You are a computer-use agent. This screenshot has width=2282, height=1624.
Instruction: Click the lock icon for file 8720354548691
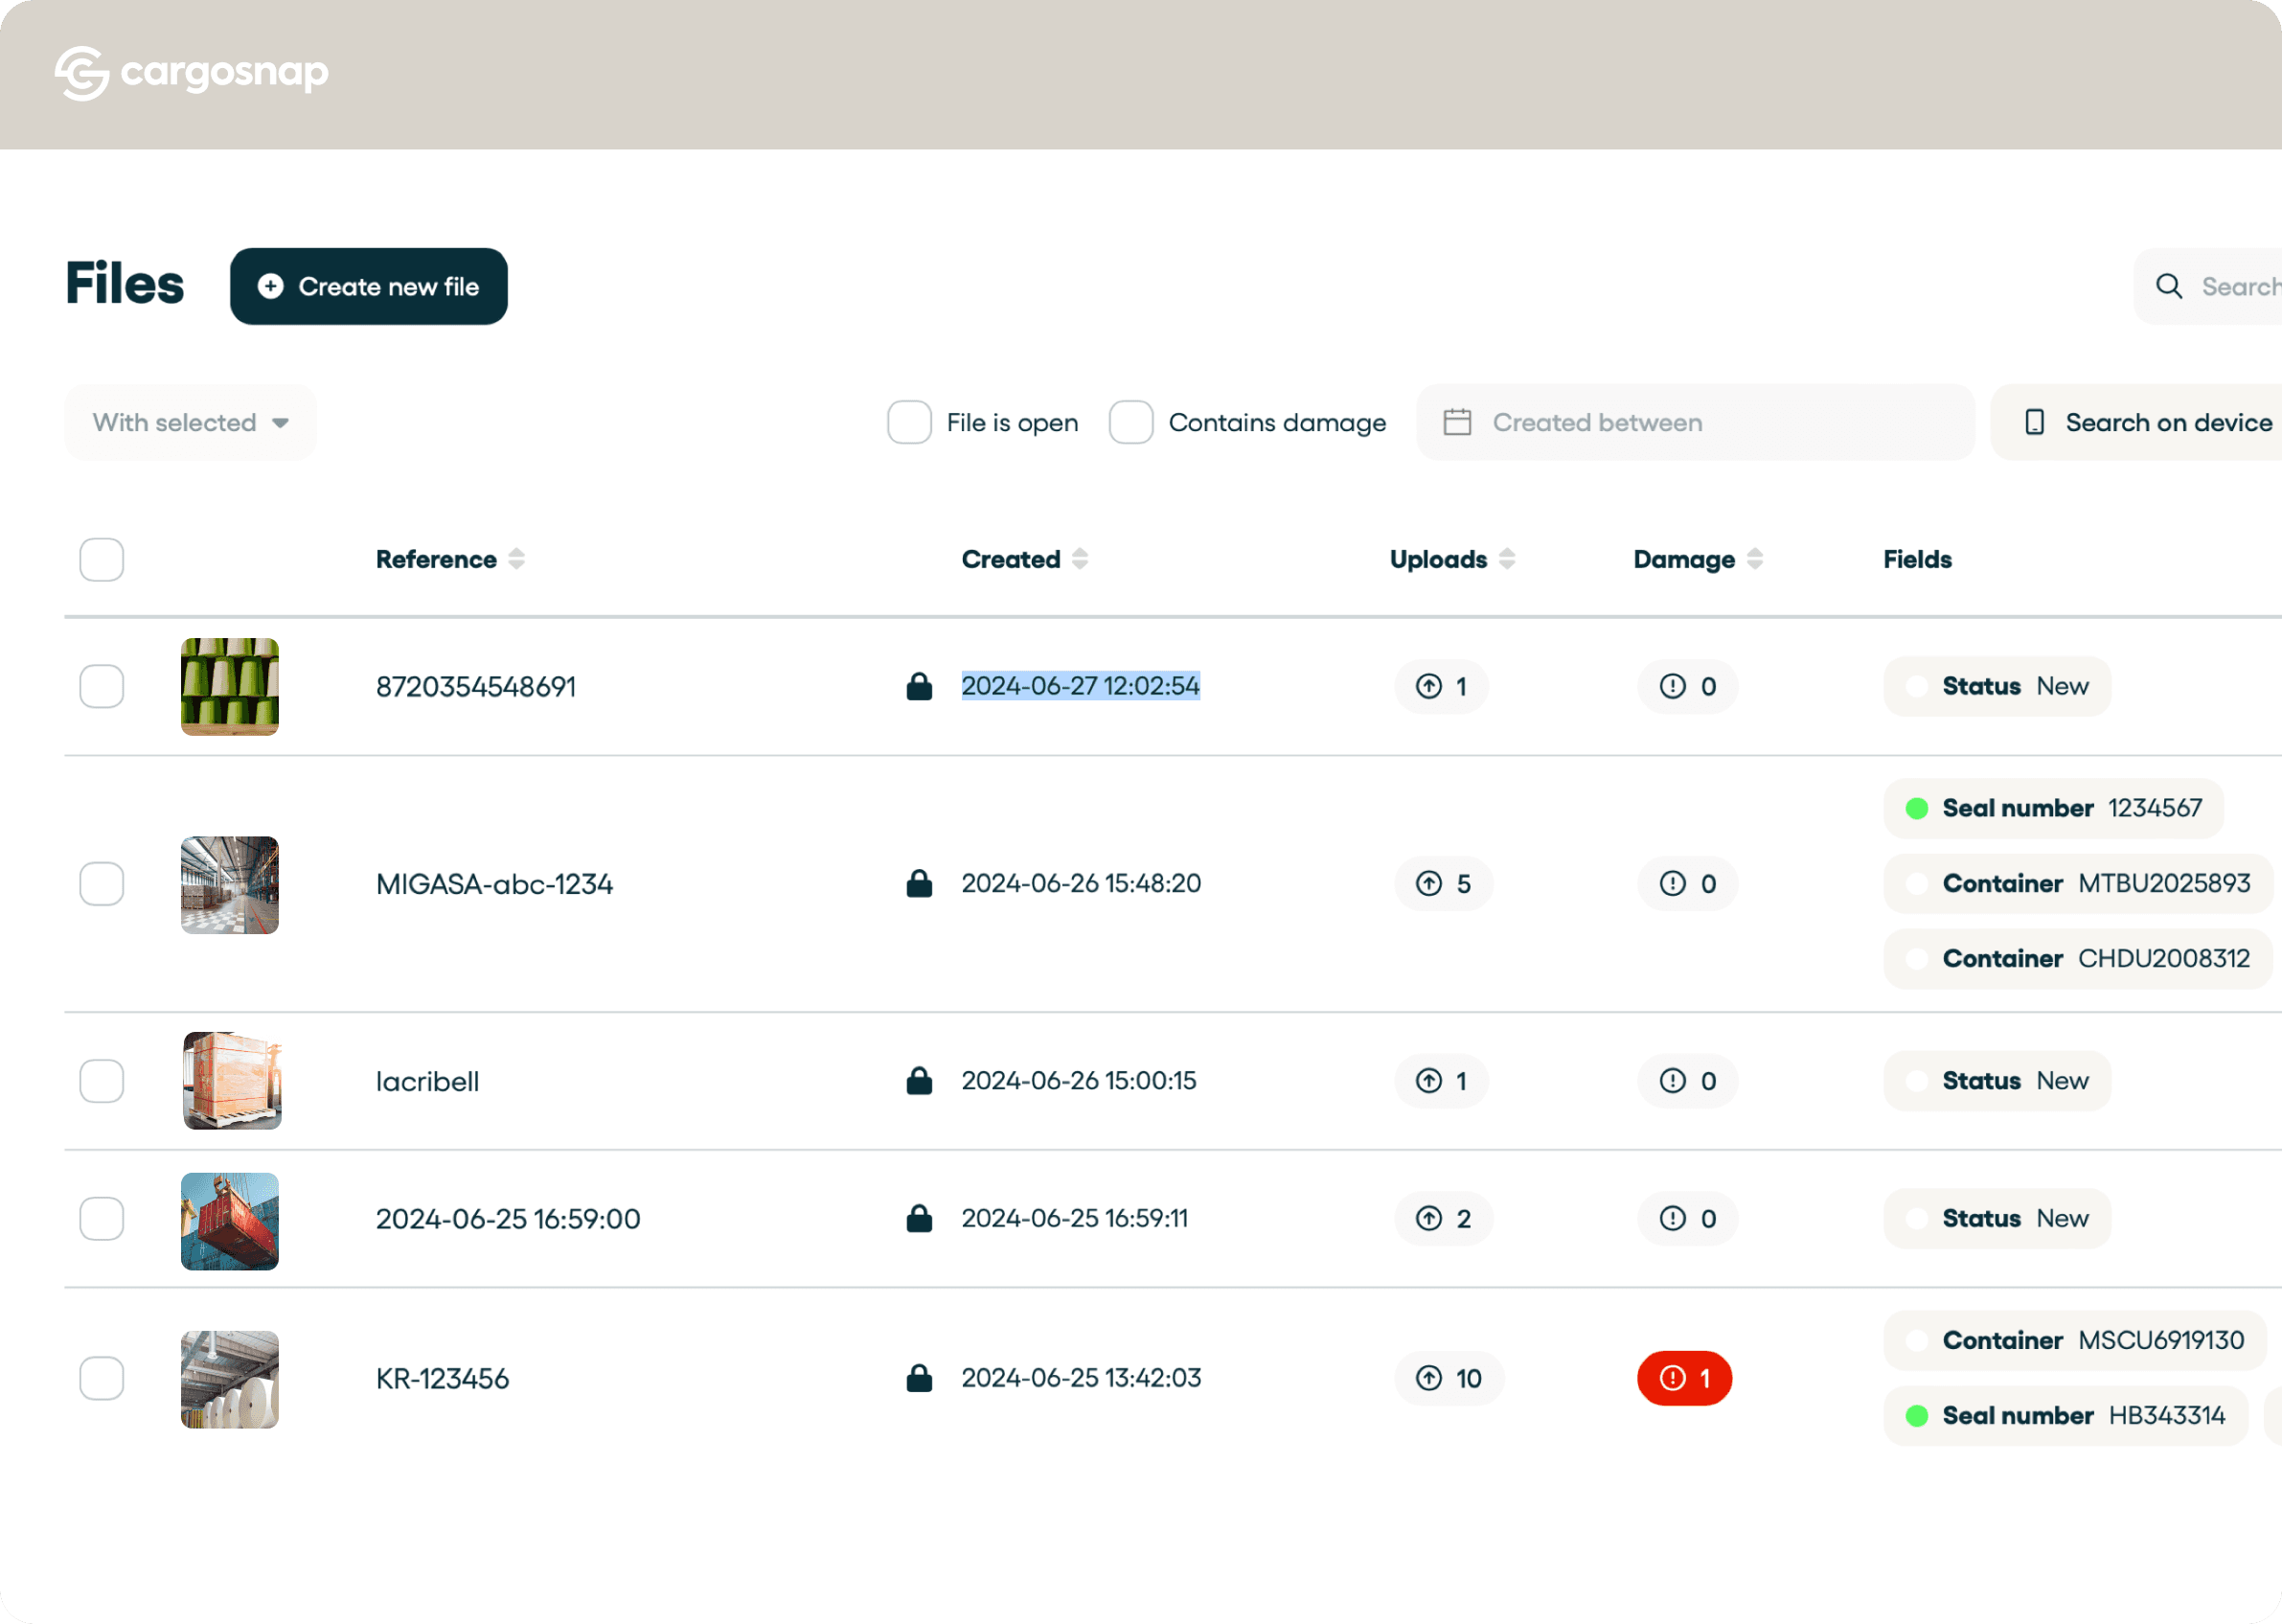[x=919, y=687]
